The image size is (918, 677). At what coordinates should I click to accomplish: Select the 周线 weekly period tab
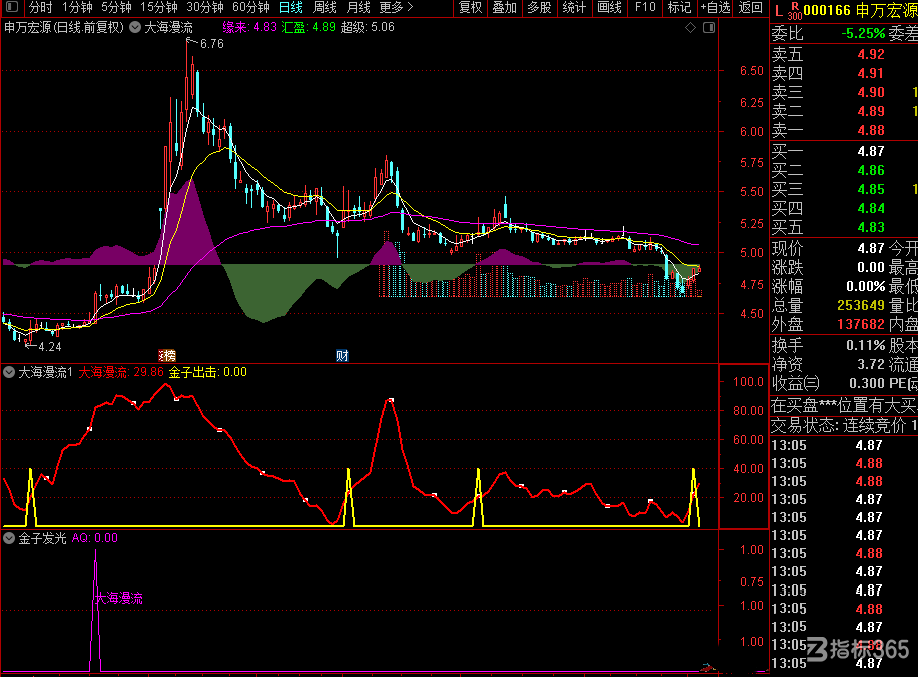pyautogui.click(x=324, y=8)
